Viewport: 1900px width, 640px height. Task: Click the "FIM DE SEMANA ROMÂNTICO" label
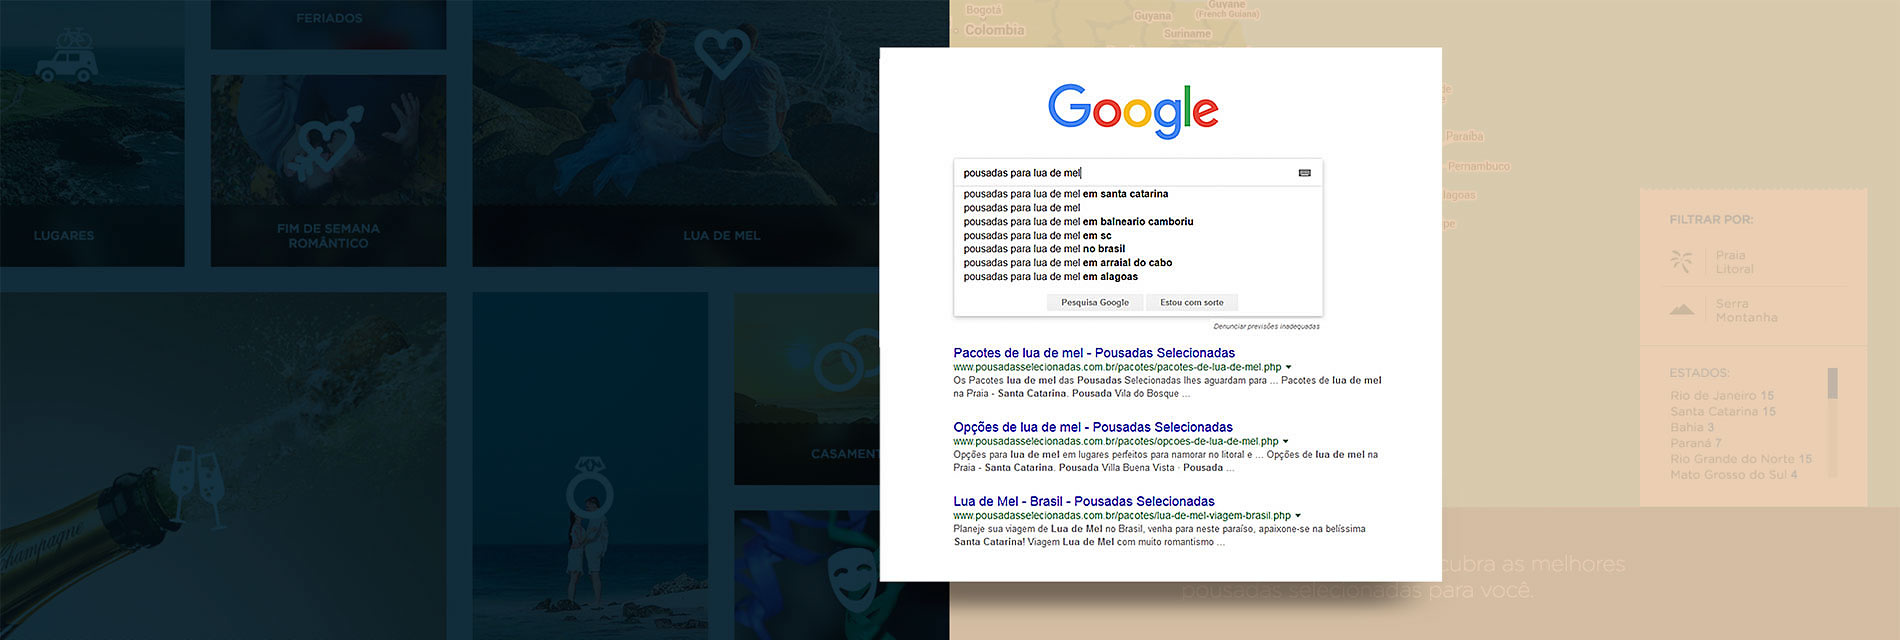click(x=328, y=236)
